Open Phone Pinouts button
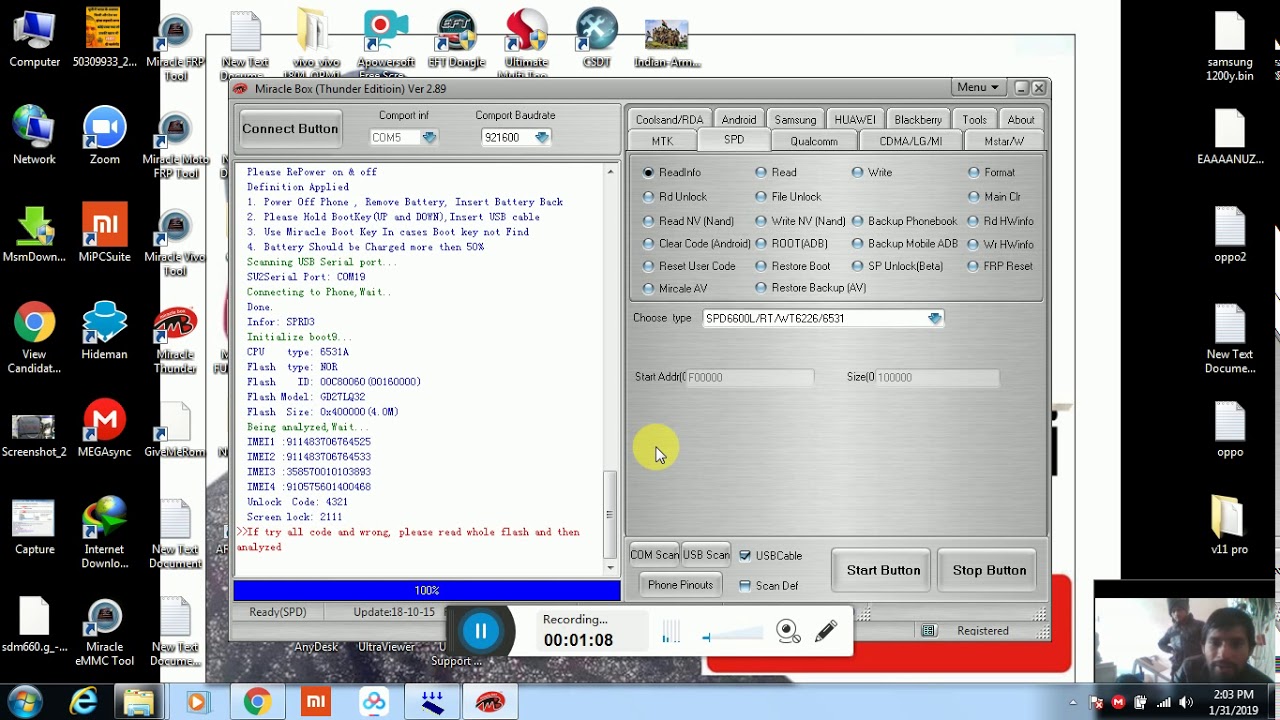 point(680,585)
